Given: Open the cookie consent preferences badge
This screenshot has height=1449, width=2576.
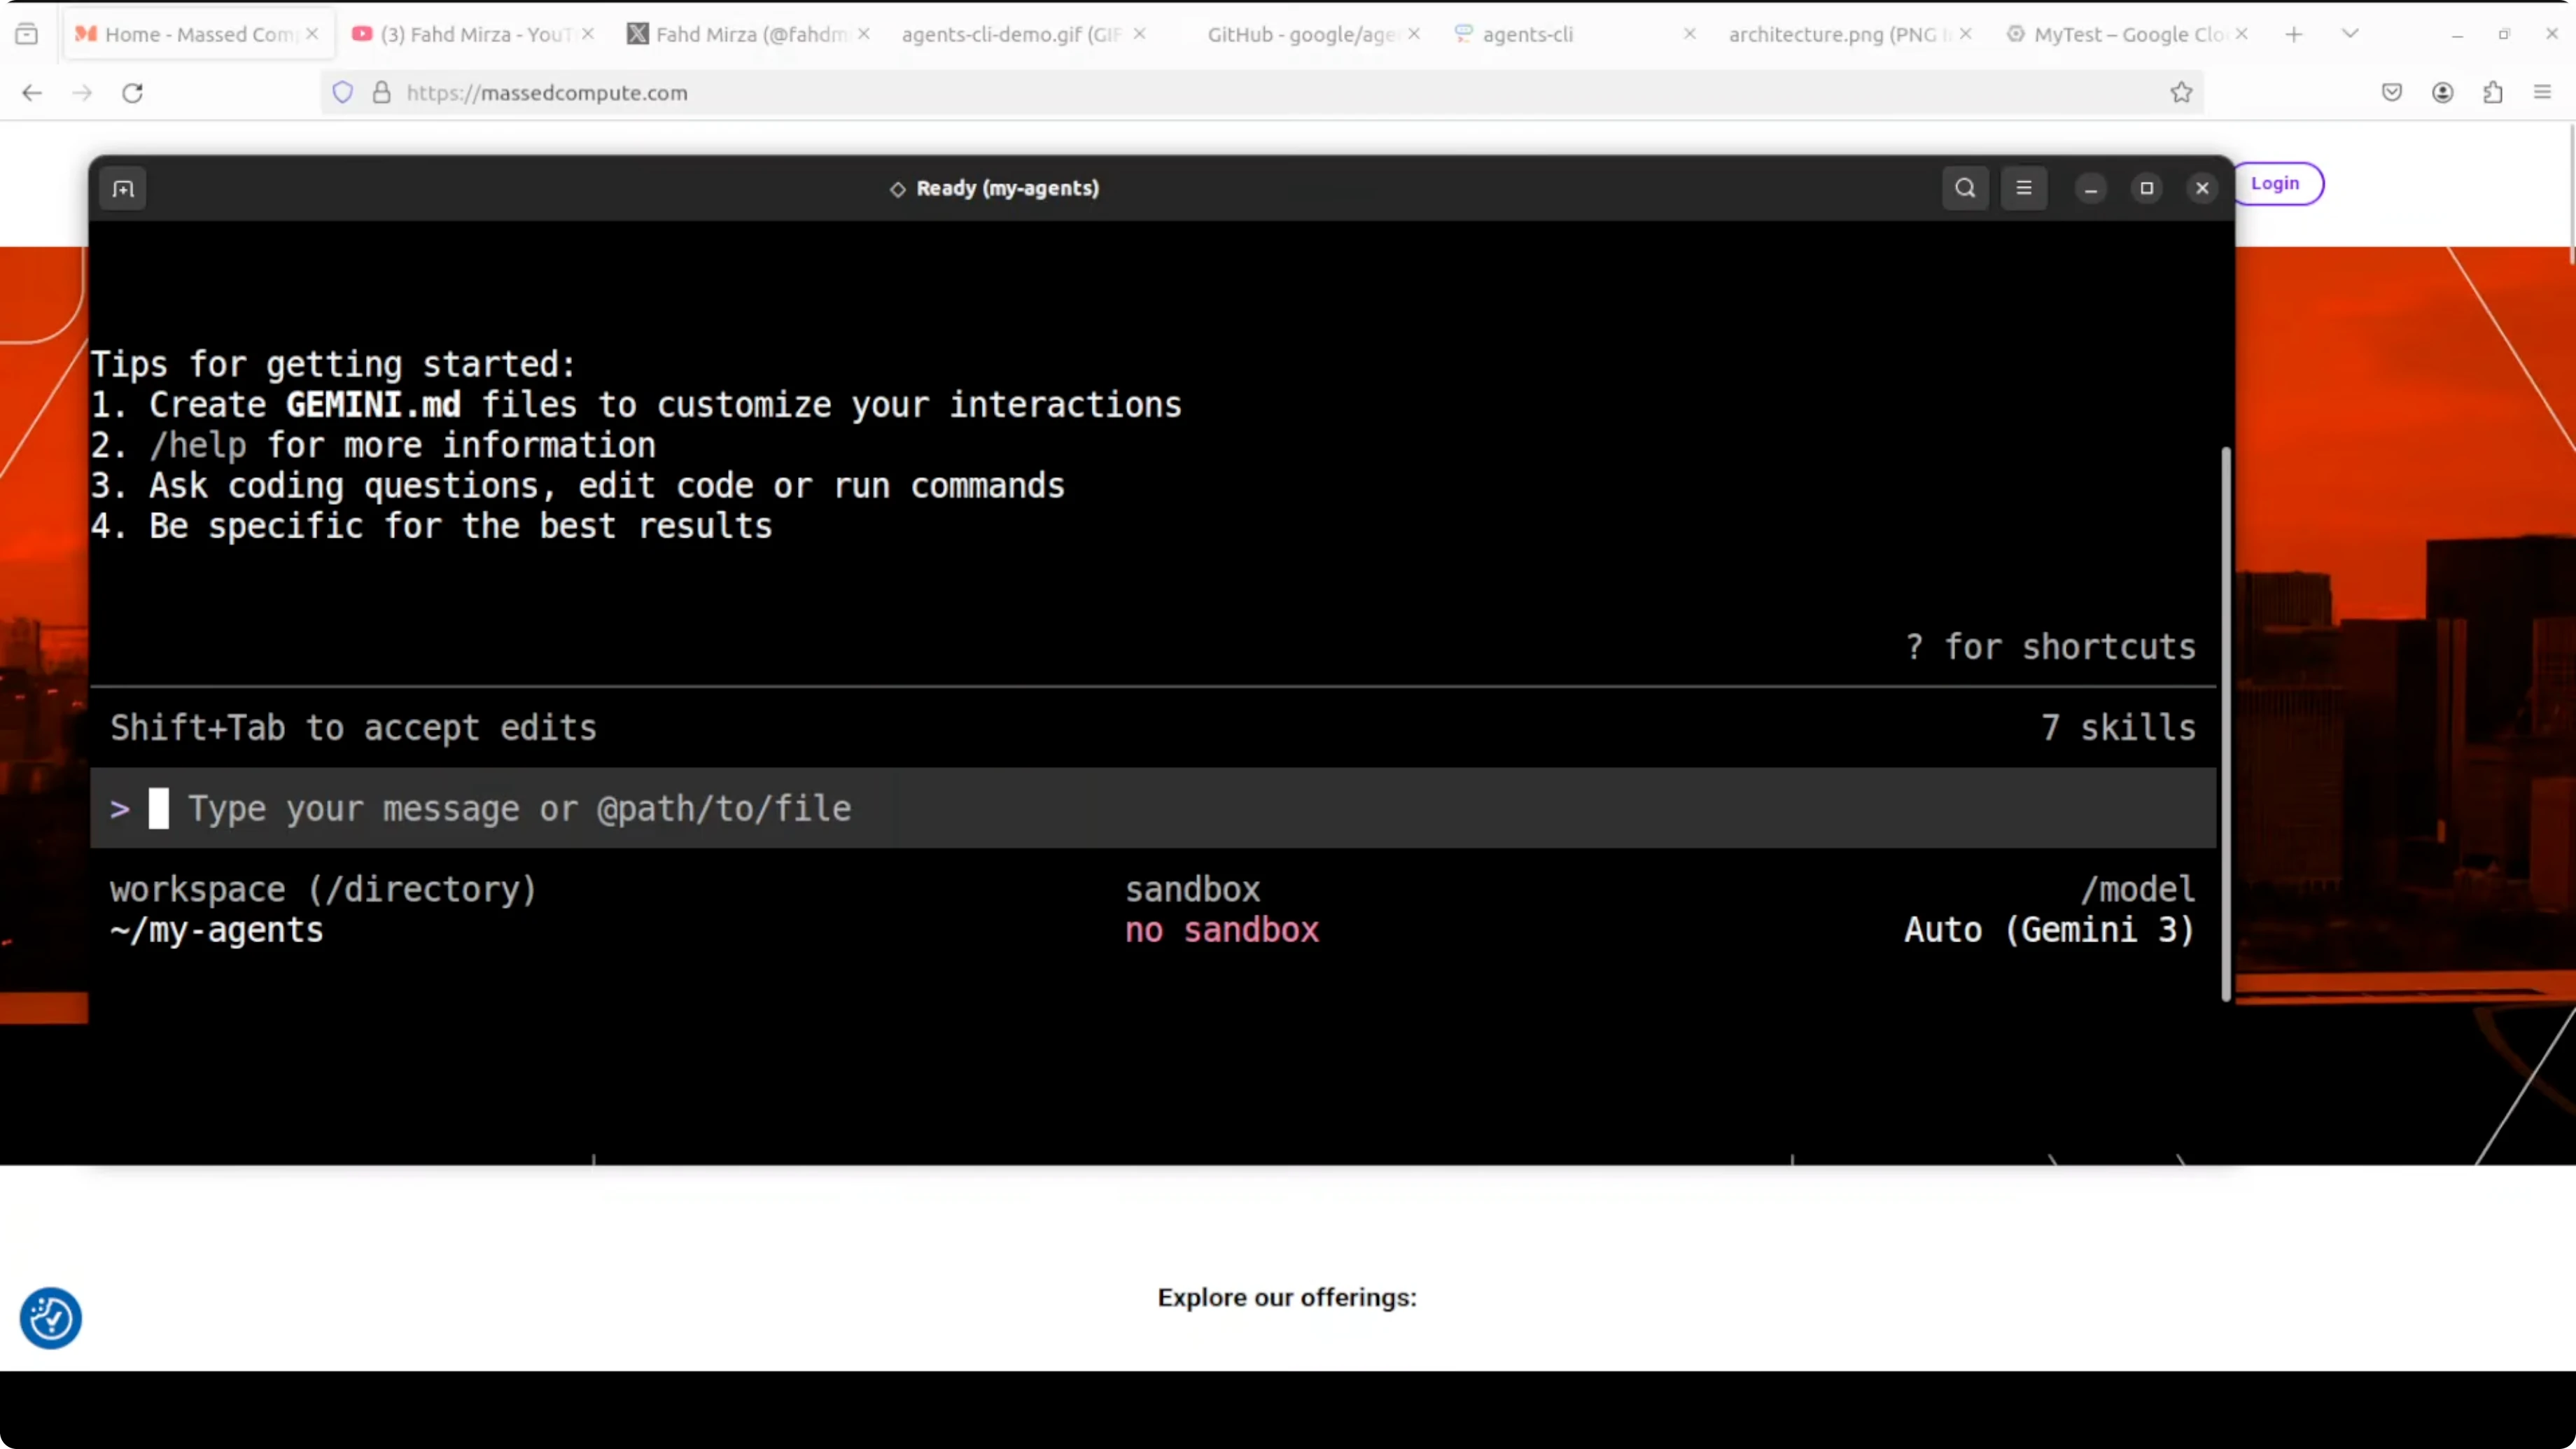Looking at the screenshot, I should tap(50, 1318).
